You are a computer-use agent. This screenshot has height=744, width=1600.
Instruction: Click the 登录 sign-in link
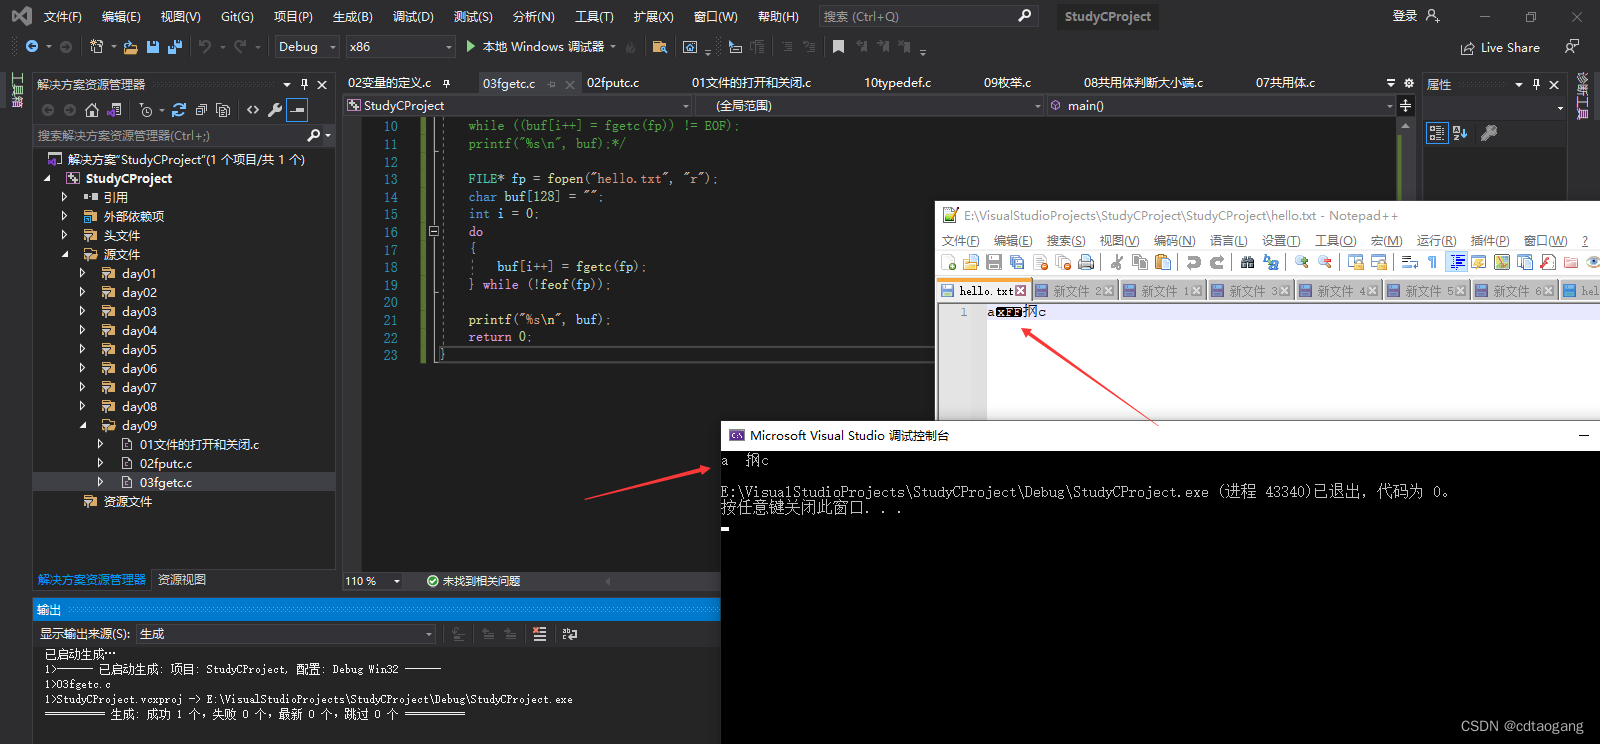[1405, 16]
